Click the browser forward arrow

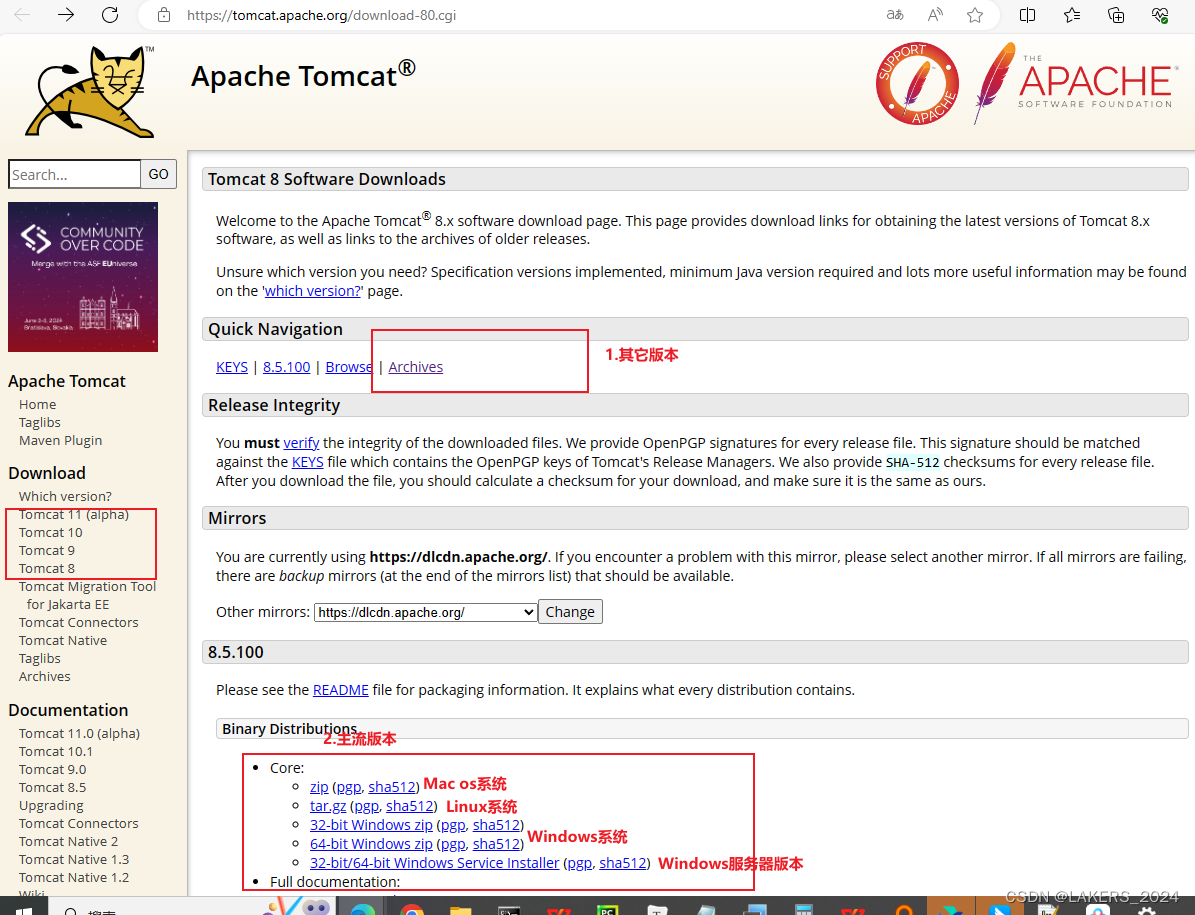(66, 15)
